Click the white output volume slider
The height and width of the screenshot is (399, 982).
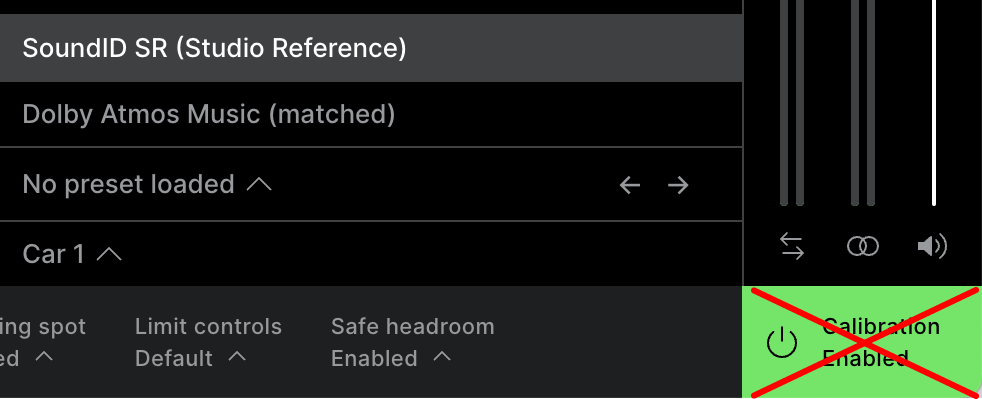pyautogui.click(x=934, y=103)
